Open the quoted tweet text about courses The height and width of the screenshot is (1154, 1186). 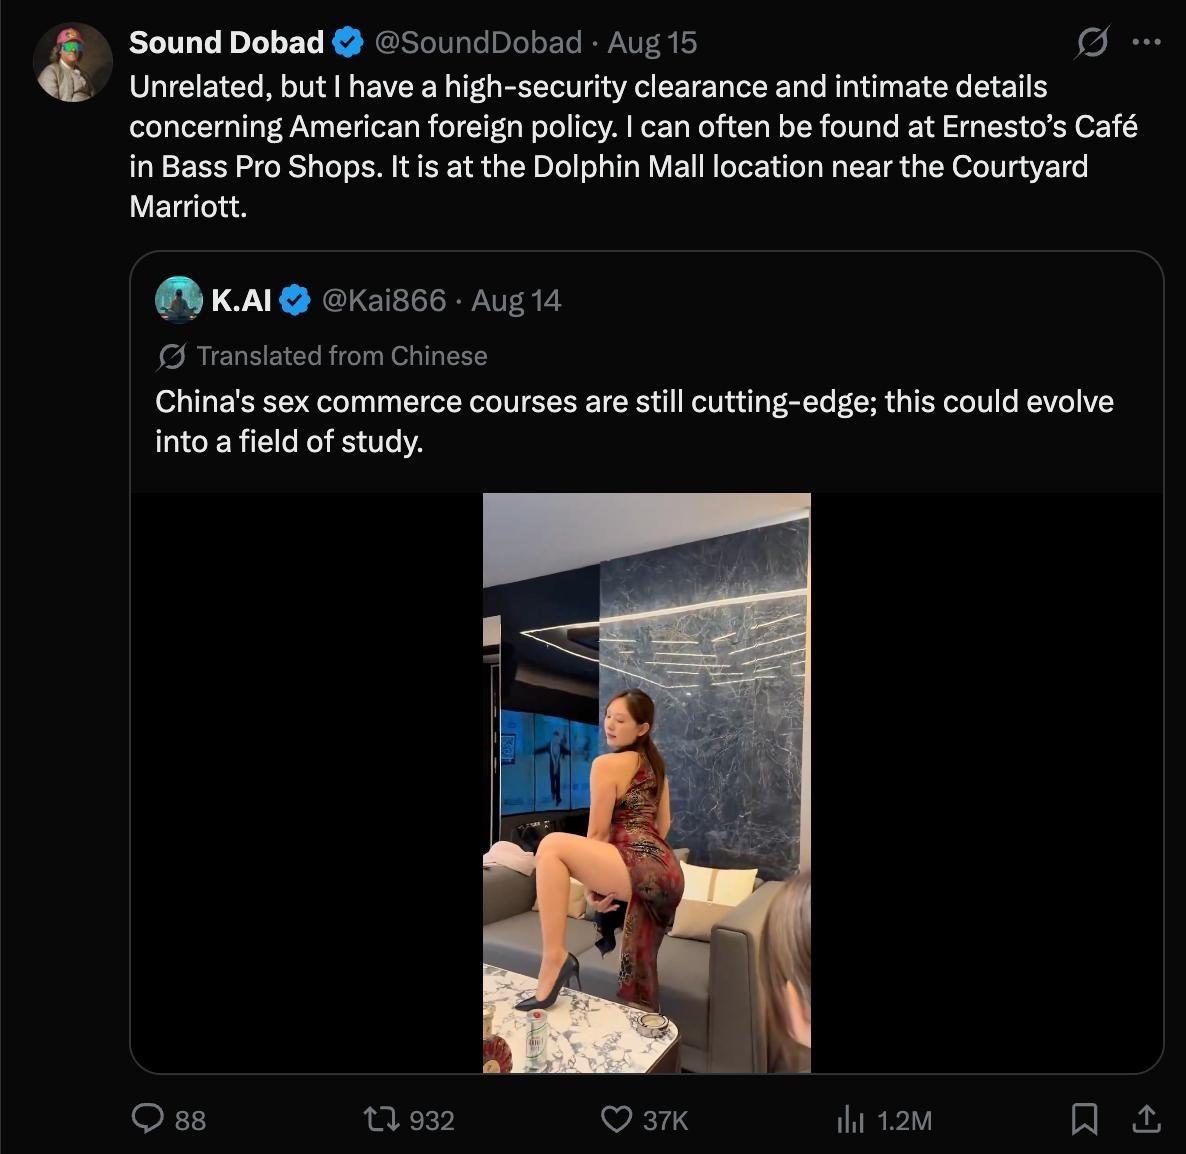[x=634, y=421]
